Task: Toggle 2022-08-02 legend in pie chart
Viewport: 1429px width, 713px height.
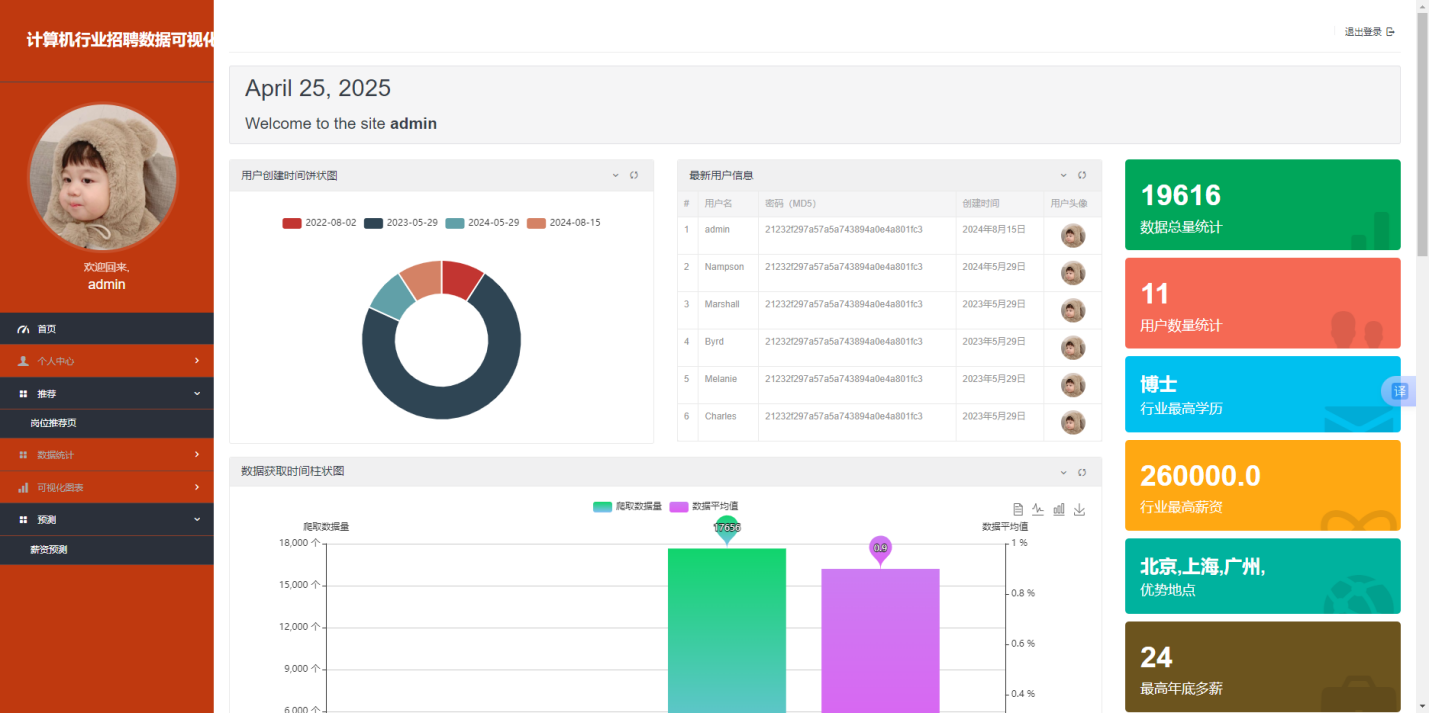Action: click(319, 223)
